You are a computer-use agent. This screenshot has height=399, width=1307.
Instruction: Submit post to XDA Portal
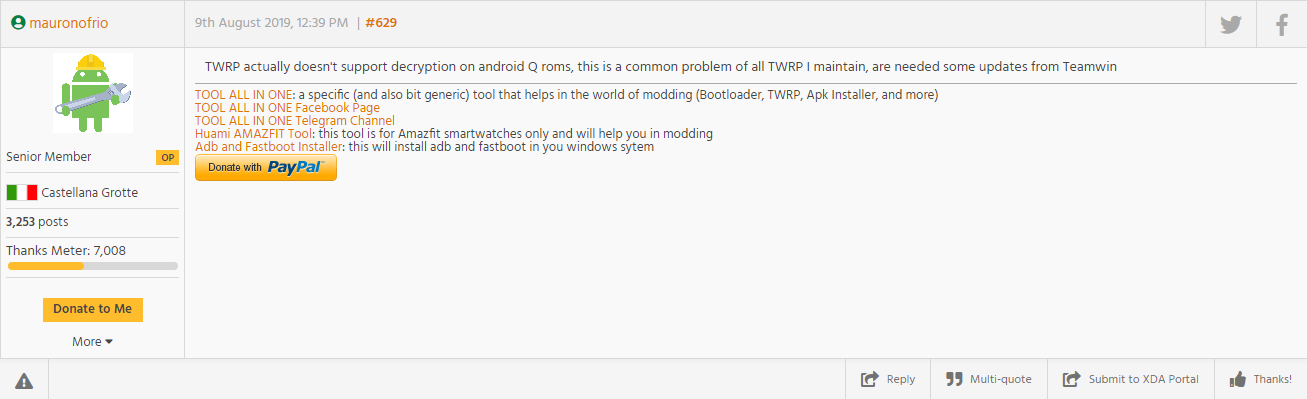tap(1131, 379)
